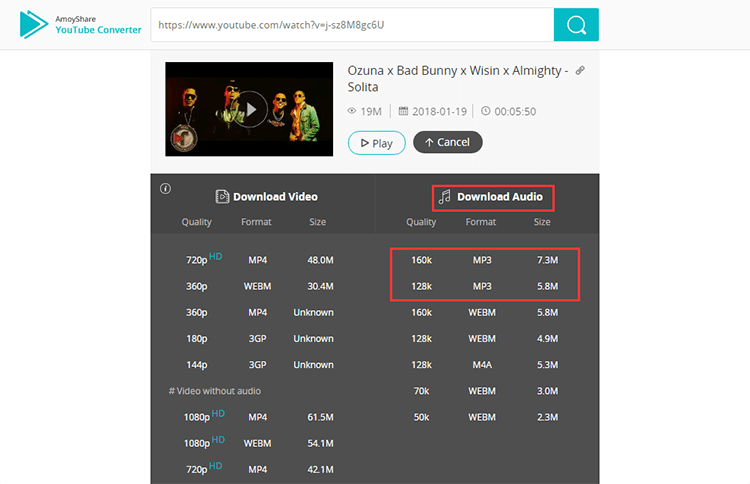Download 128k M4A 5.3M audio
The image size is (750, 484).
(x=485, y=364)
